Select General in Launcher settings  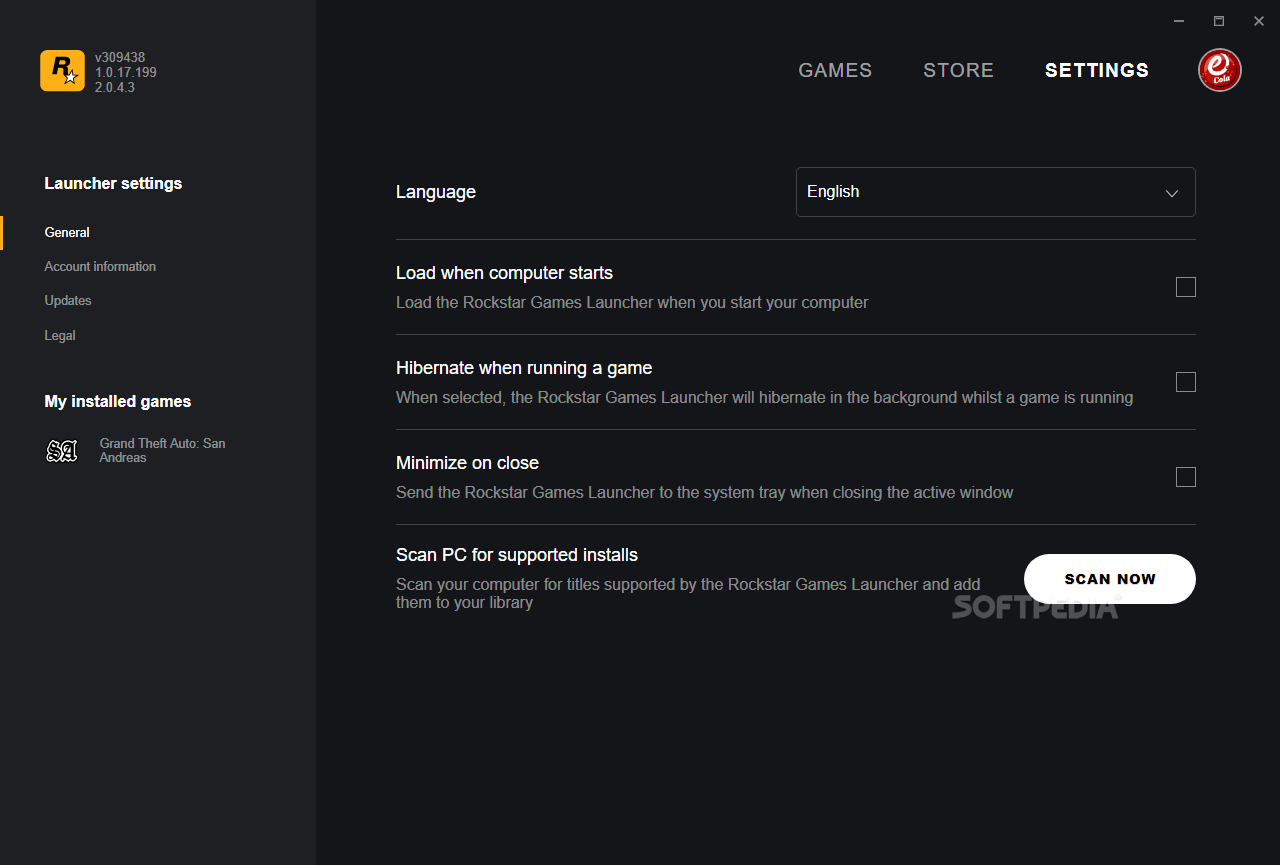pos(67,232)
